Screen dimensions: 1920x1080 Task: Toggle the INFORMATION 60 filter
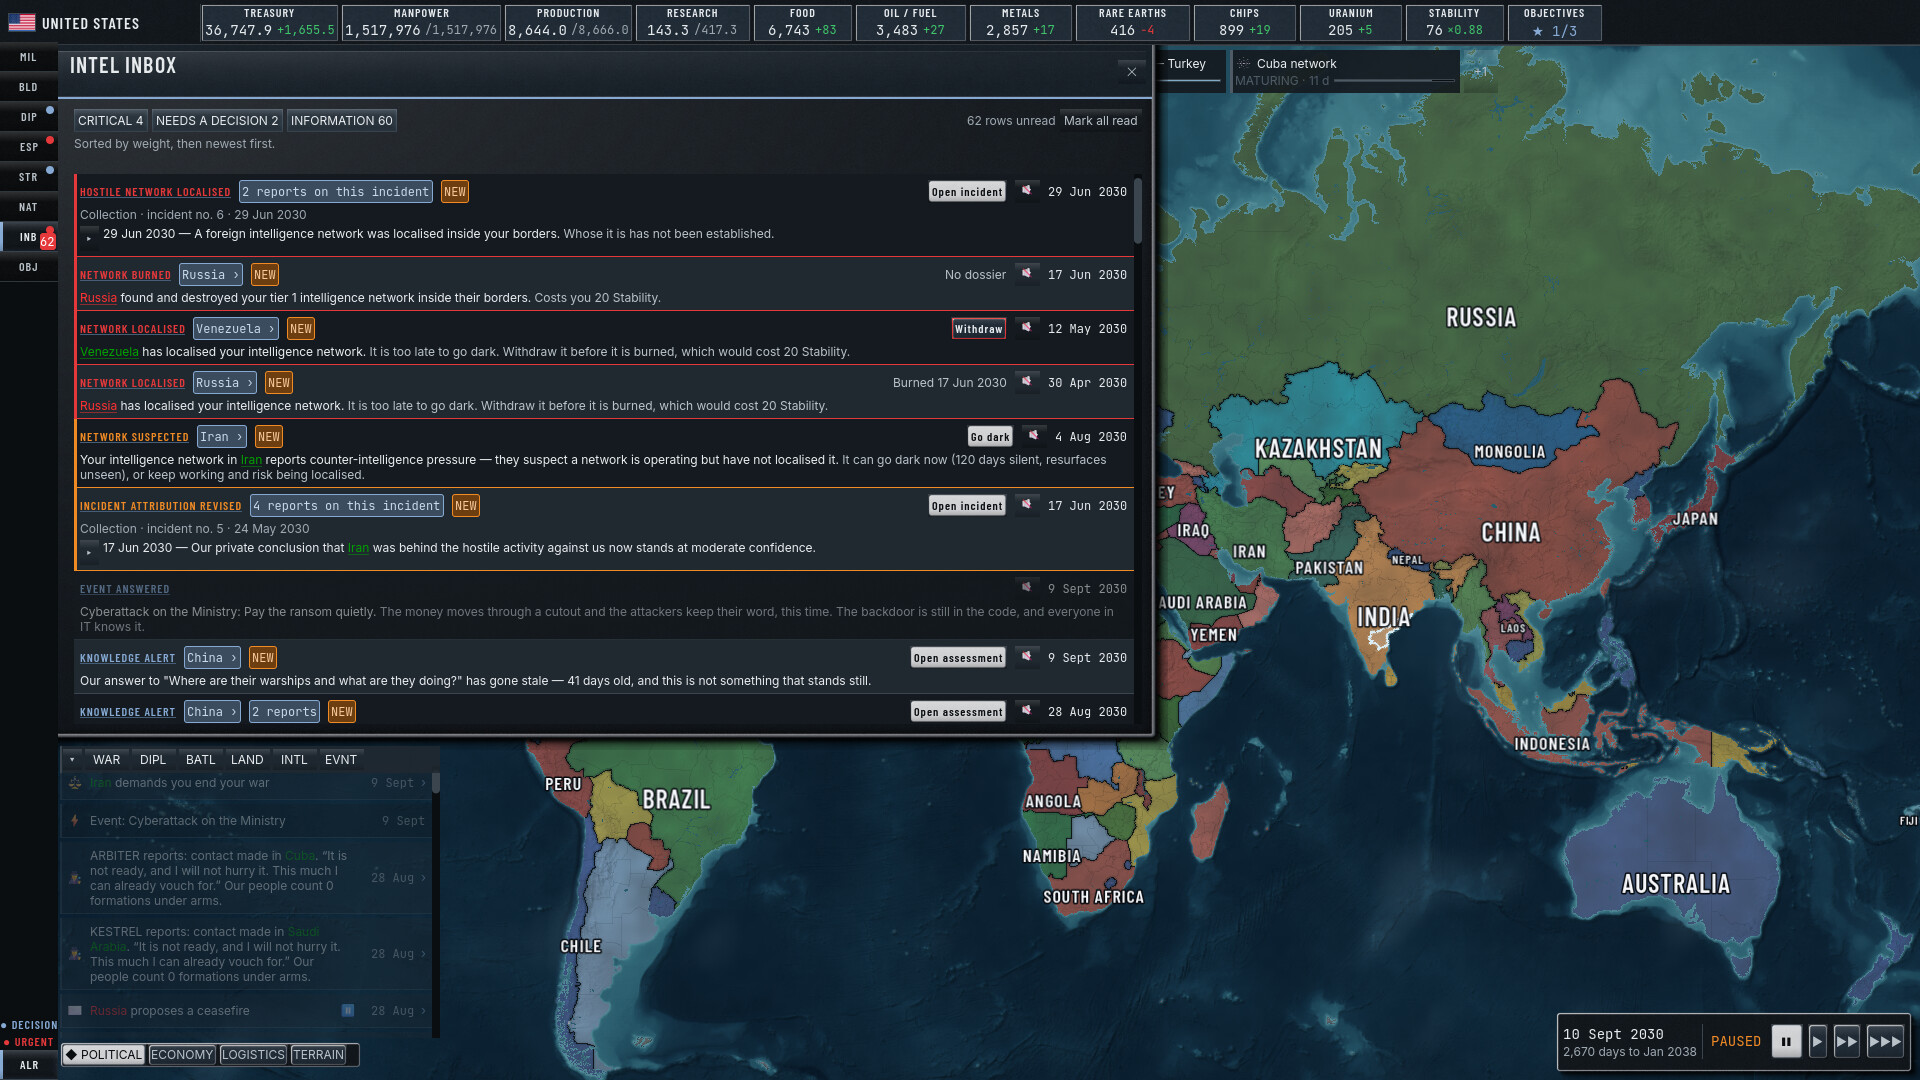pos(341,120)
